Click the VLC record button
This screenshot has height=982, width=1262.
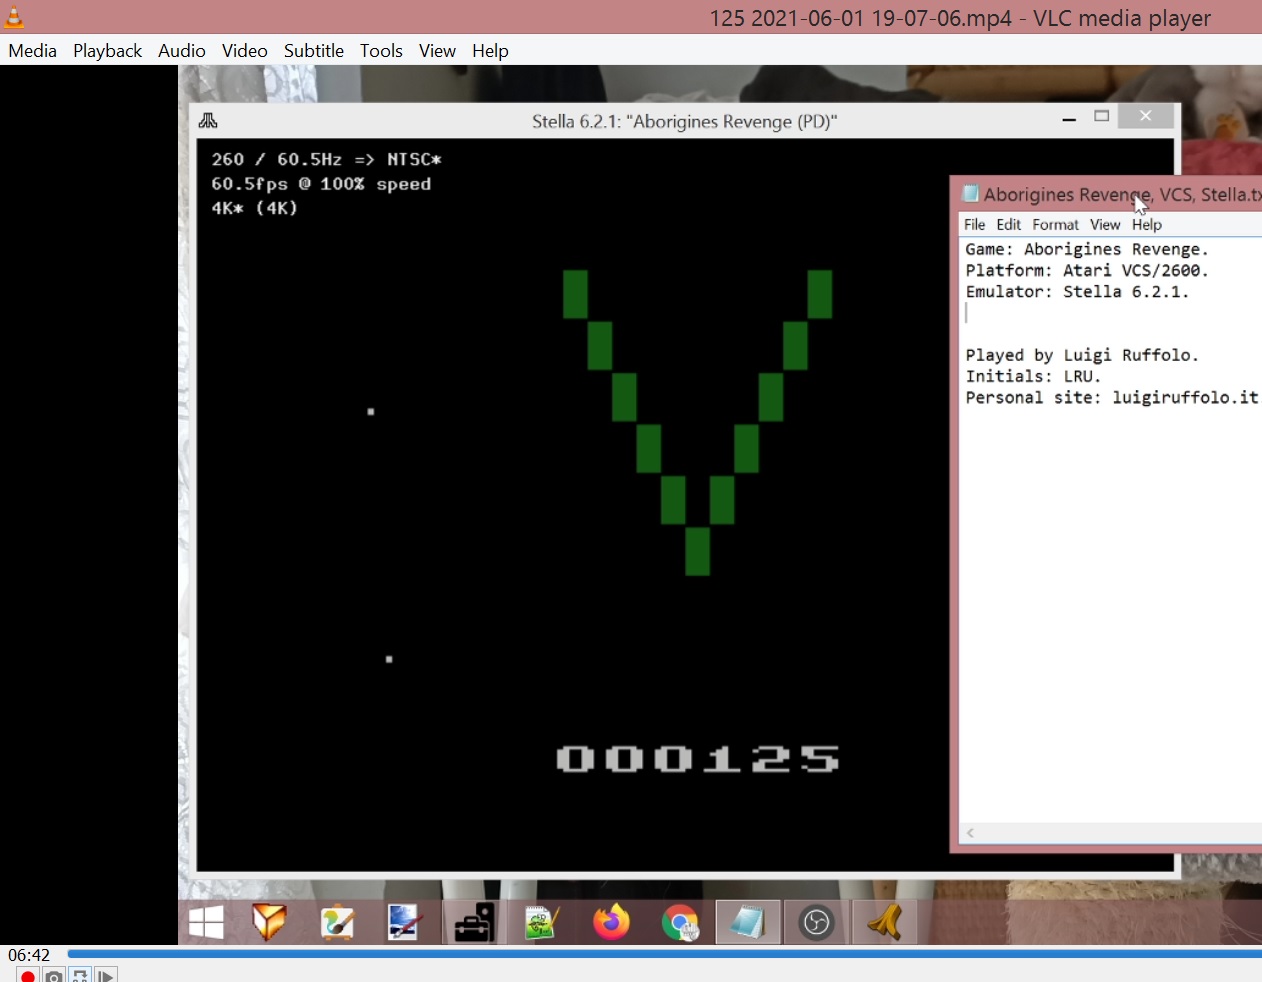click(x=28, y=975)
